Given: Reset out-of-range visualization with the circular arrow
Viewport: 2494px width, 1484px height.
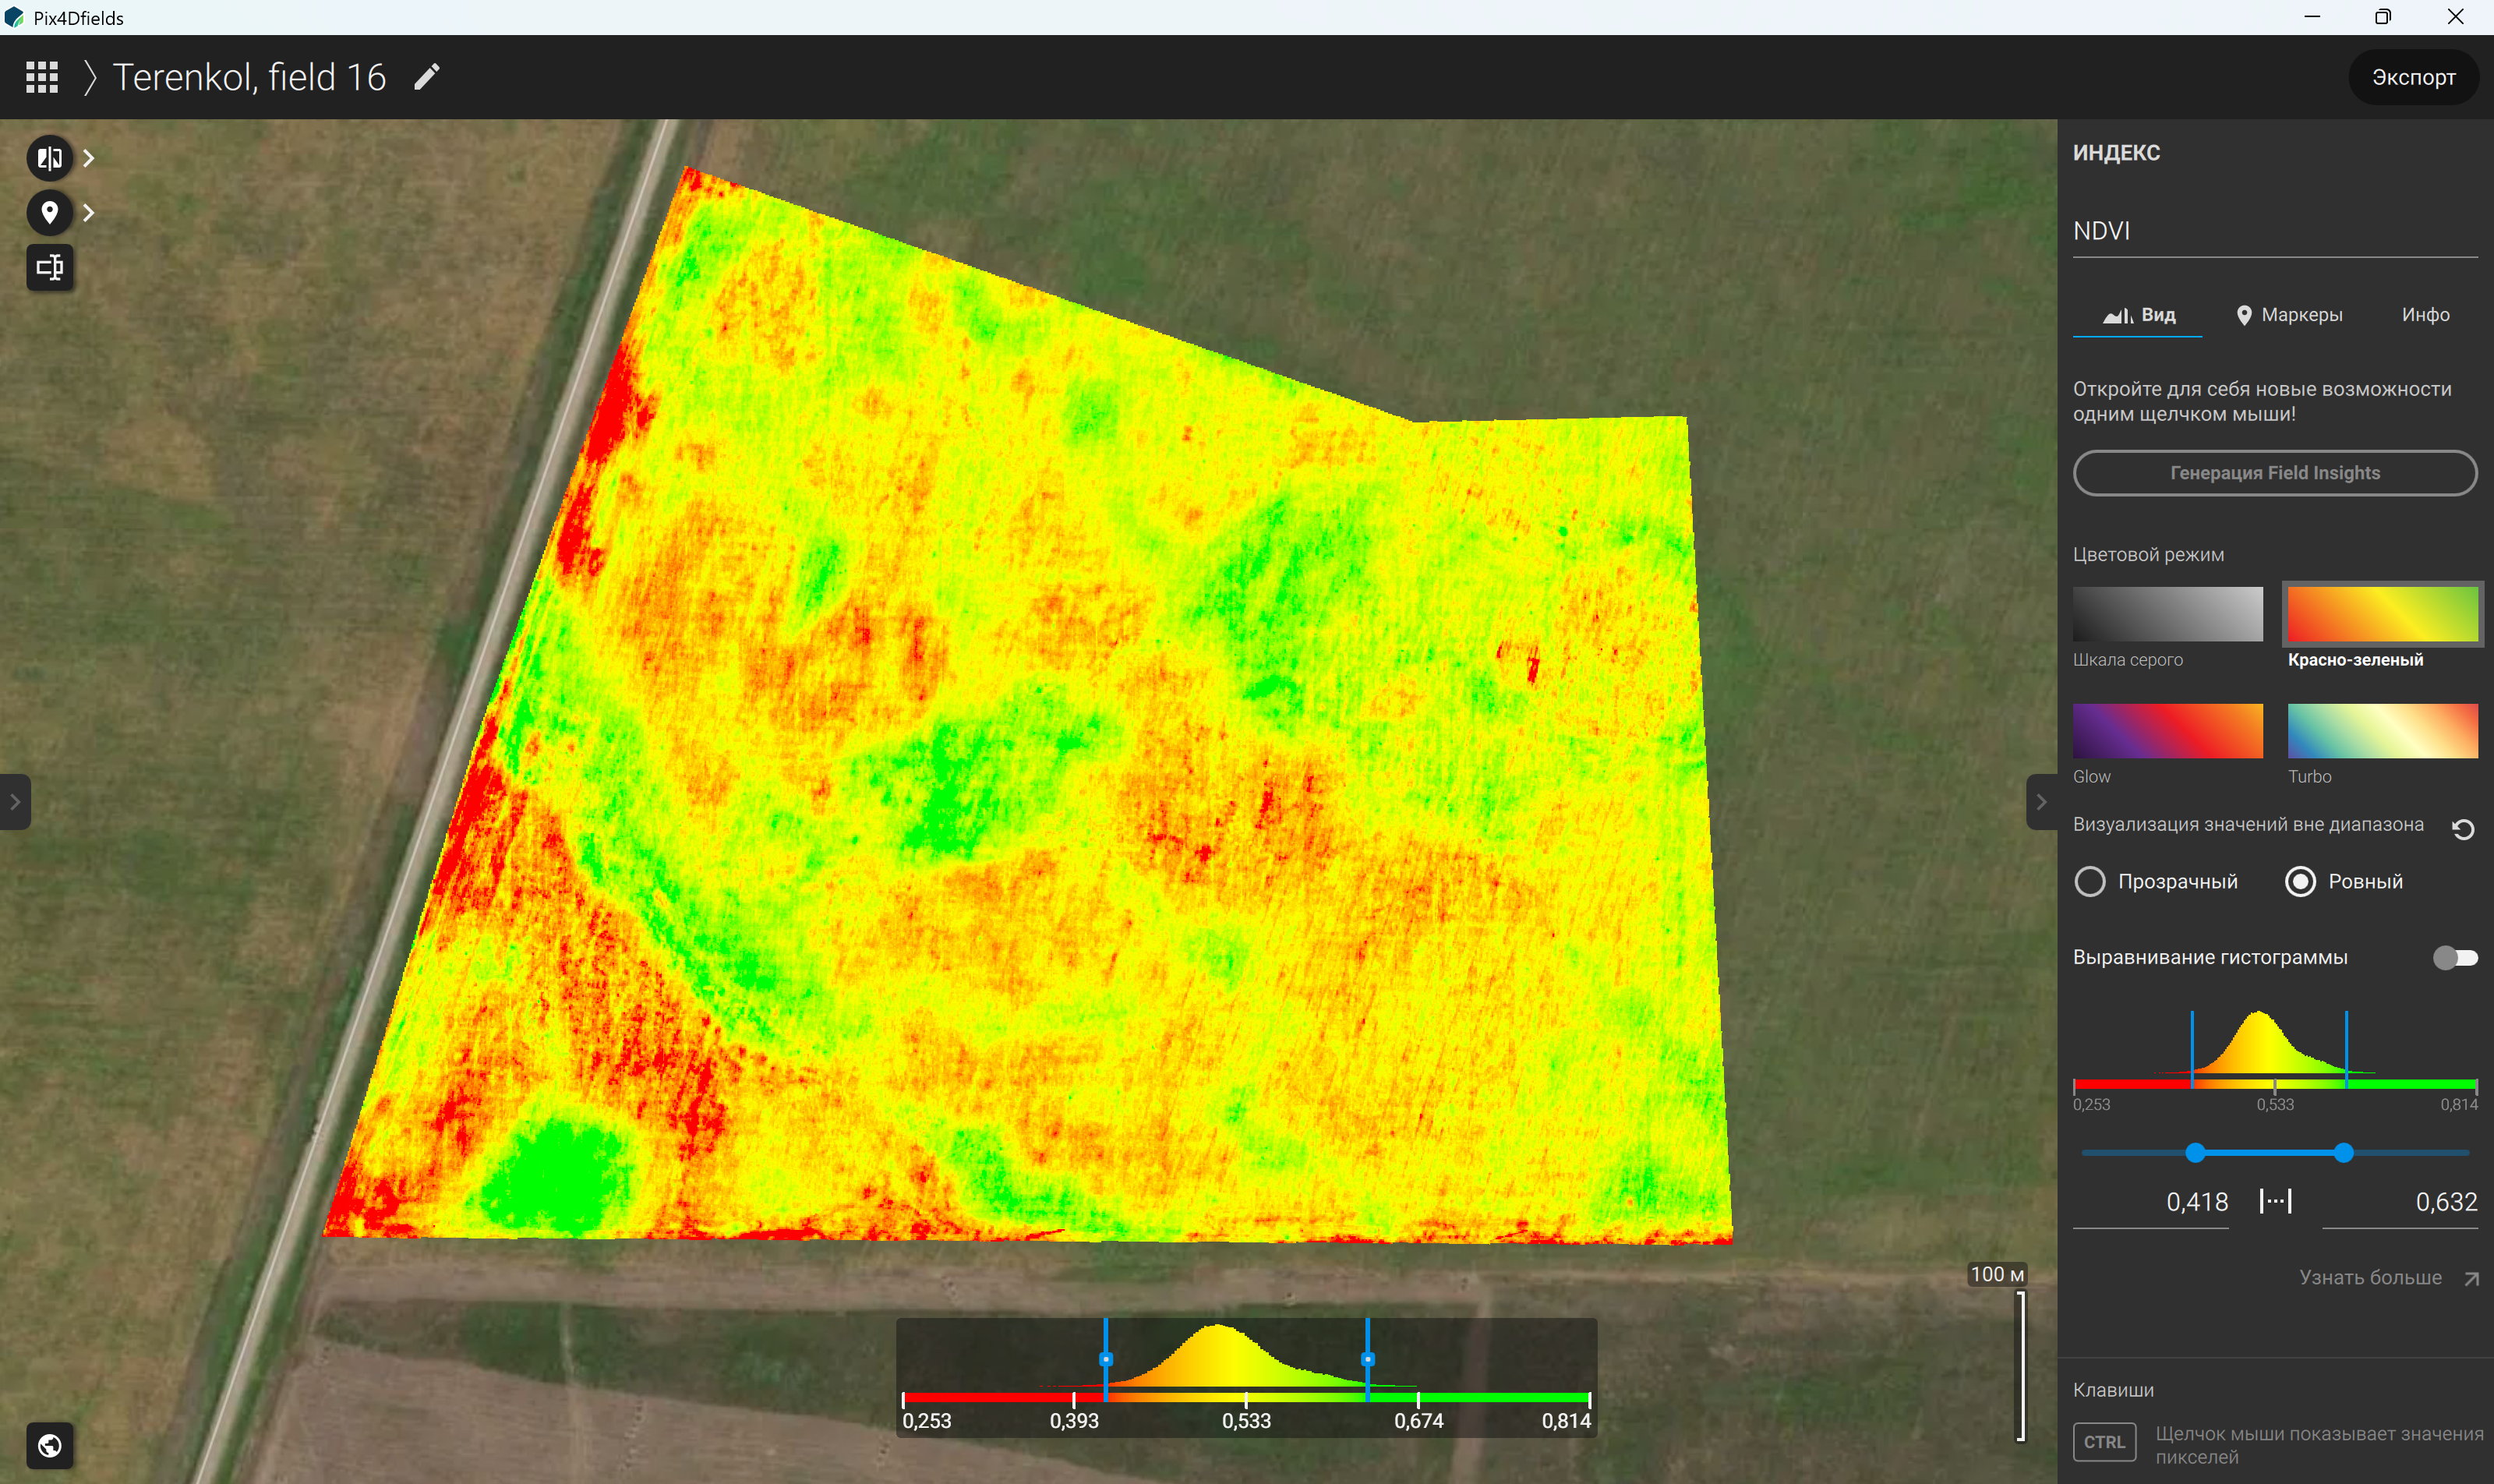Looking at the screenshot, I should click(2463, 829).
